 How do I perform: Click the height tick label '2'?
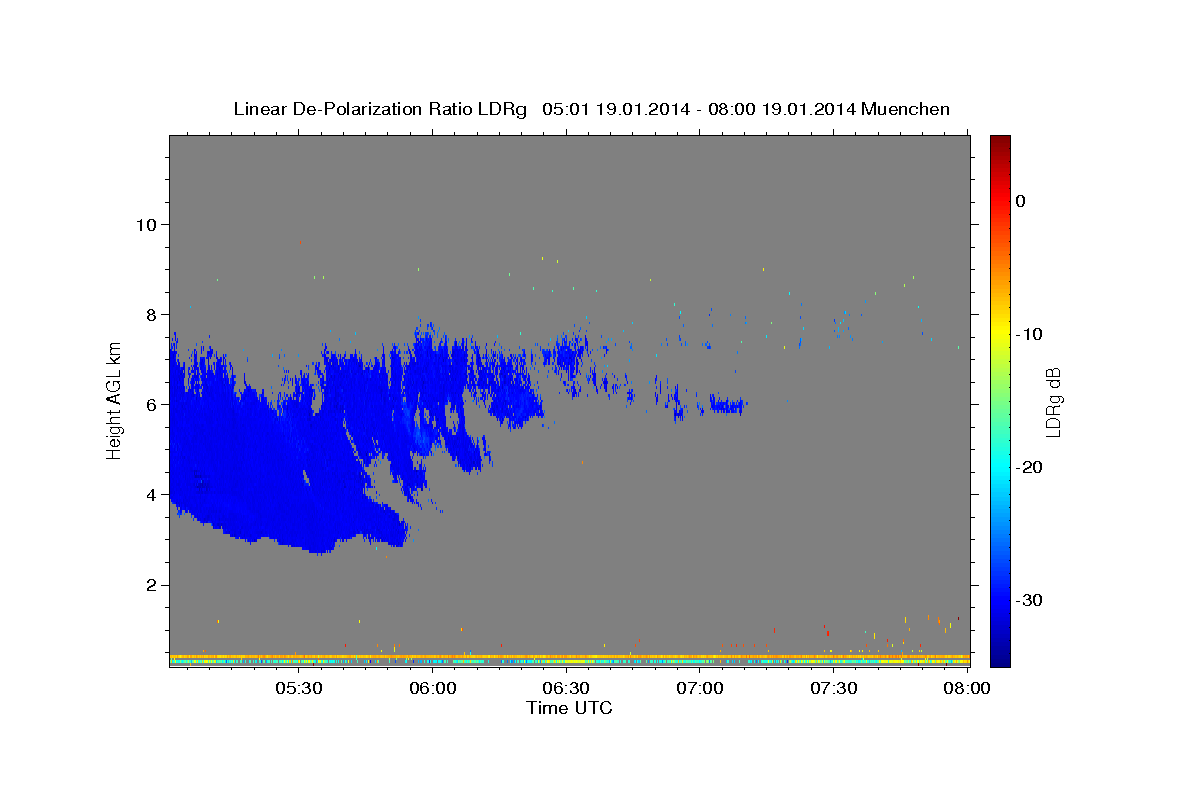(151, 585)
